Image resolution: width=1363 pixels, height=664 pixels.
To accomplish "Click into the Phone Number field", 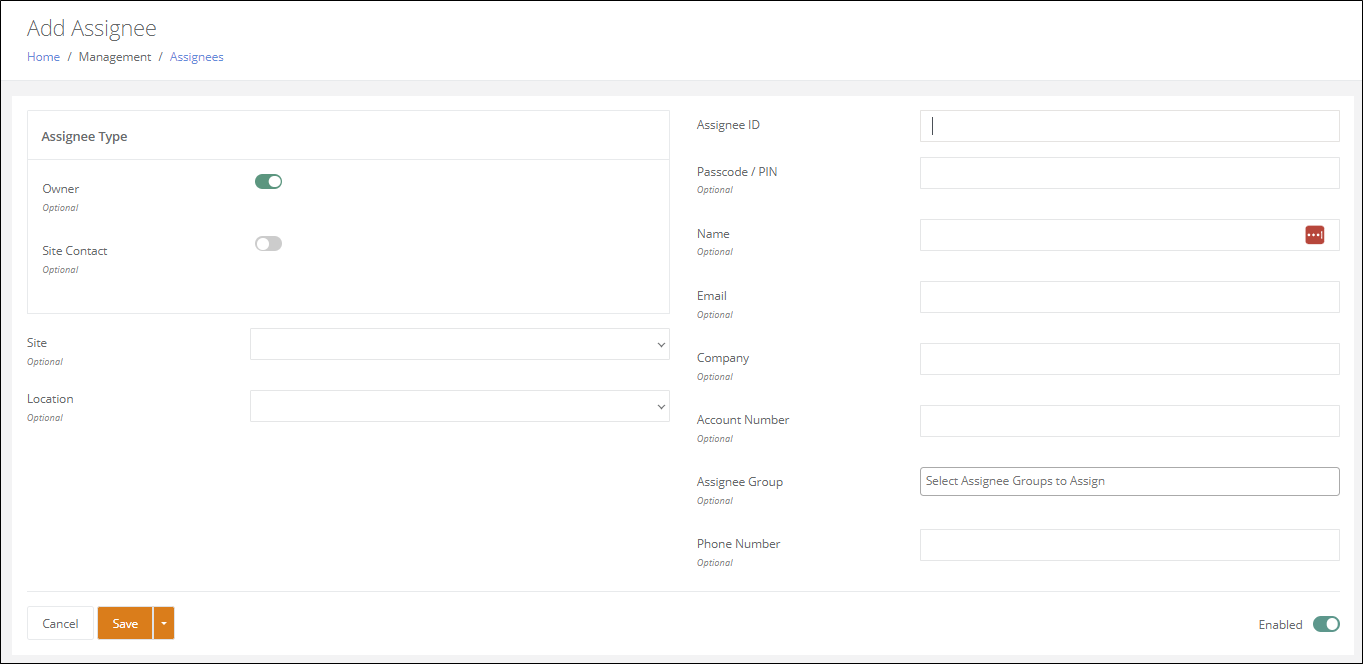I will (1129, 545).
